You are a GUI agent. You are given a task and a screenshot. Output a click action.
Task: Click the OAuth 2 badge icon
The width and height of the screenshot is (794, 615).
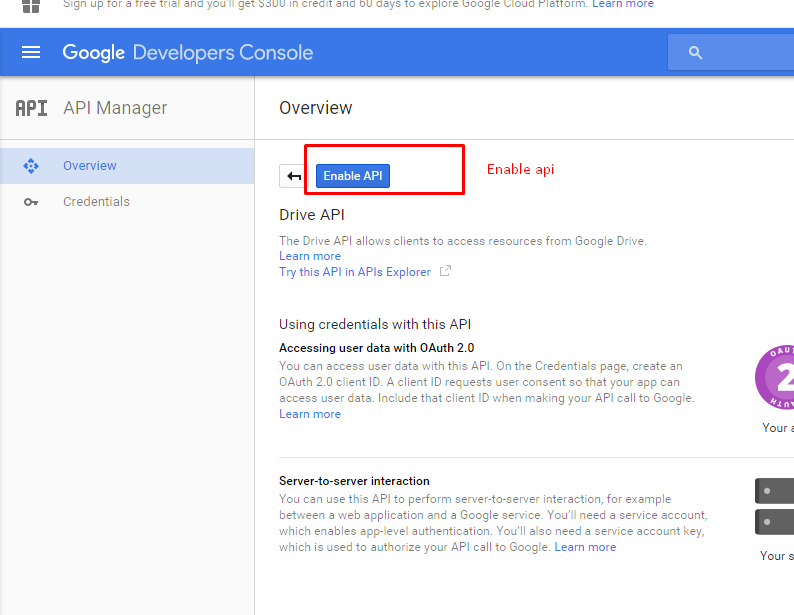coord(775,377)
